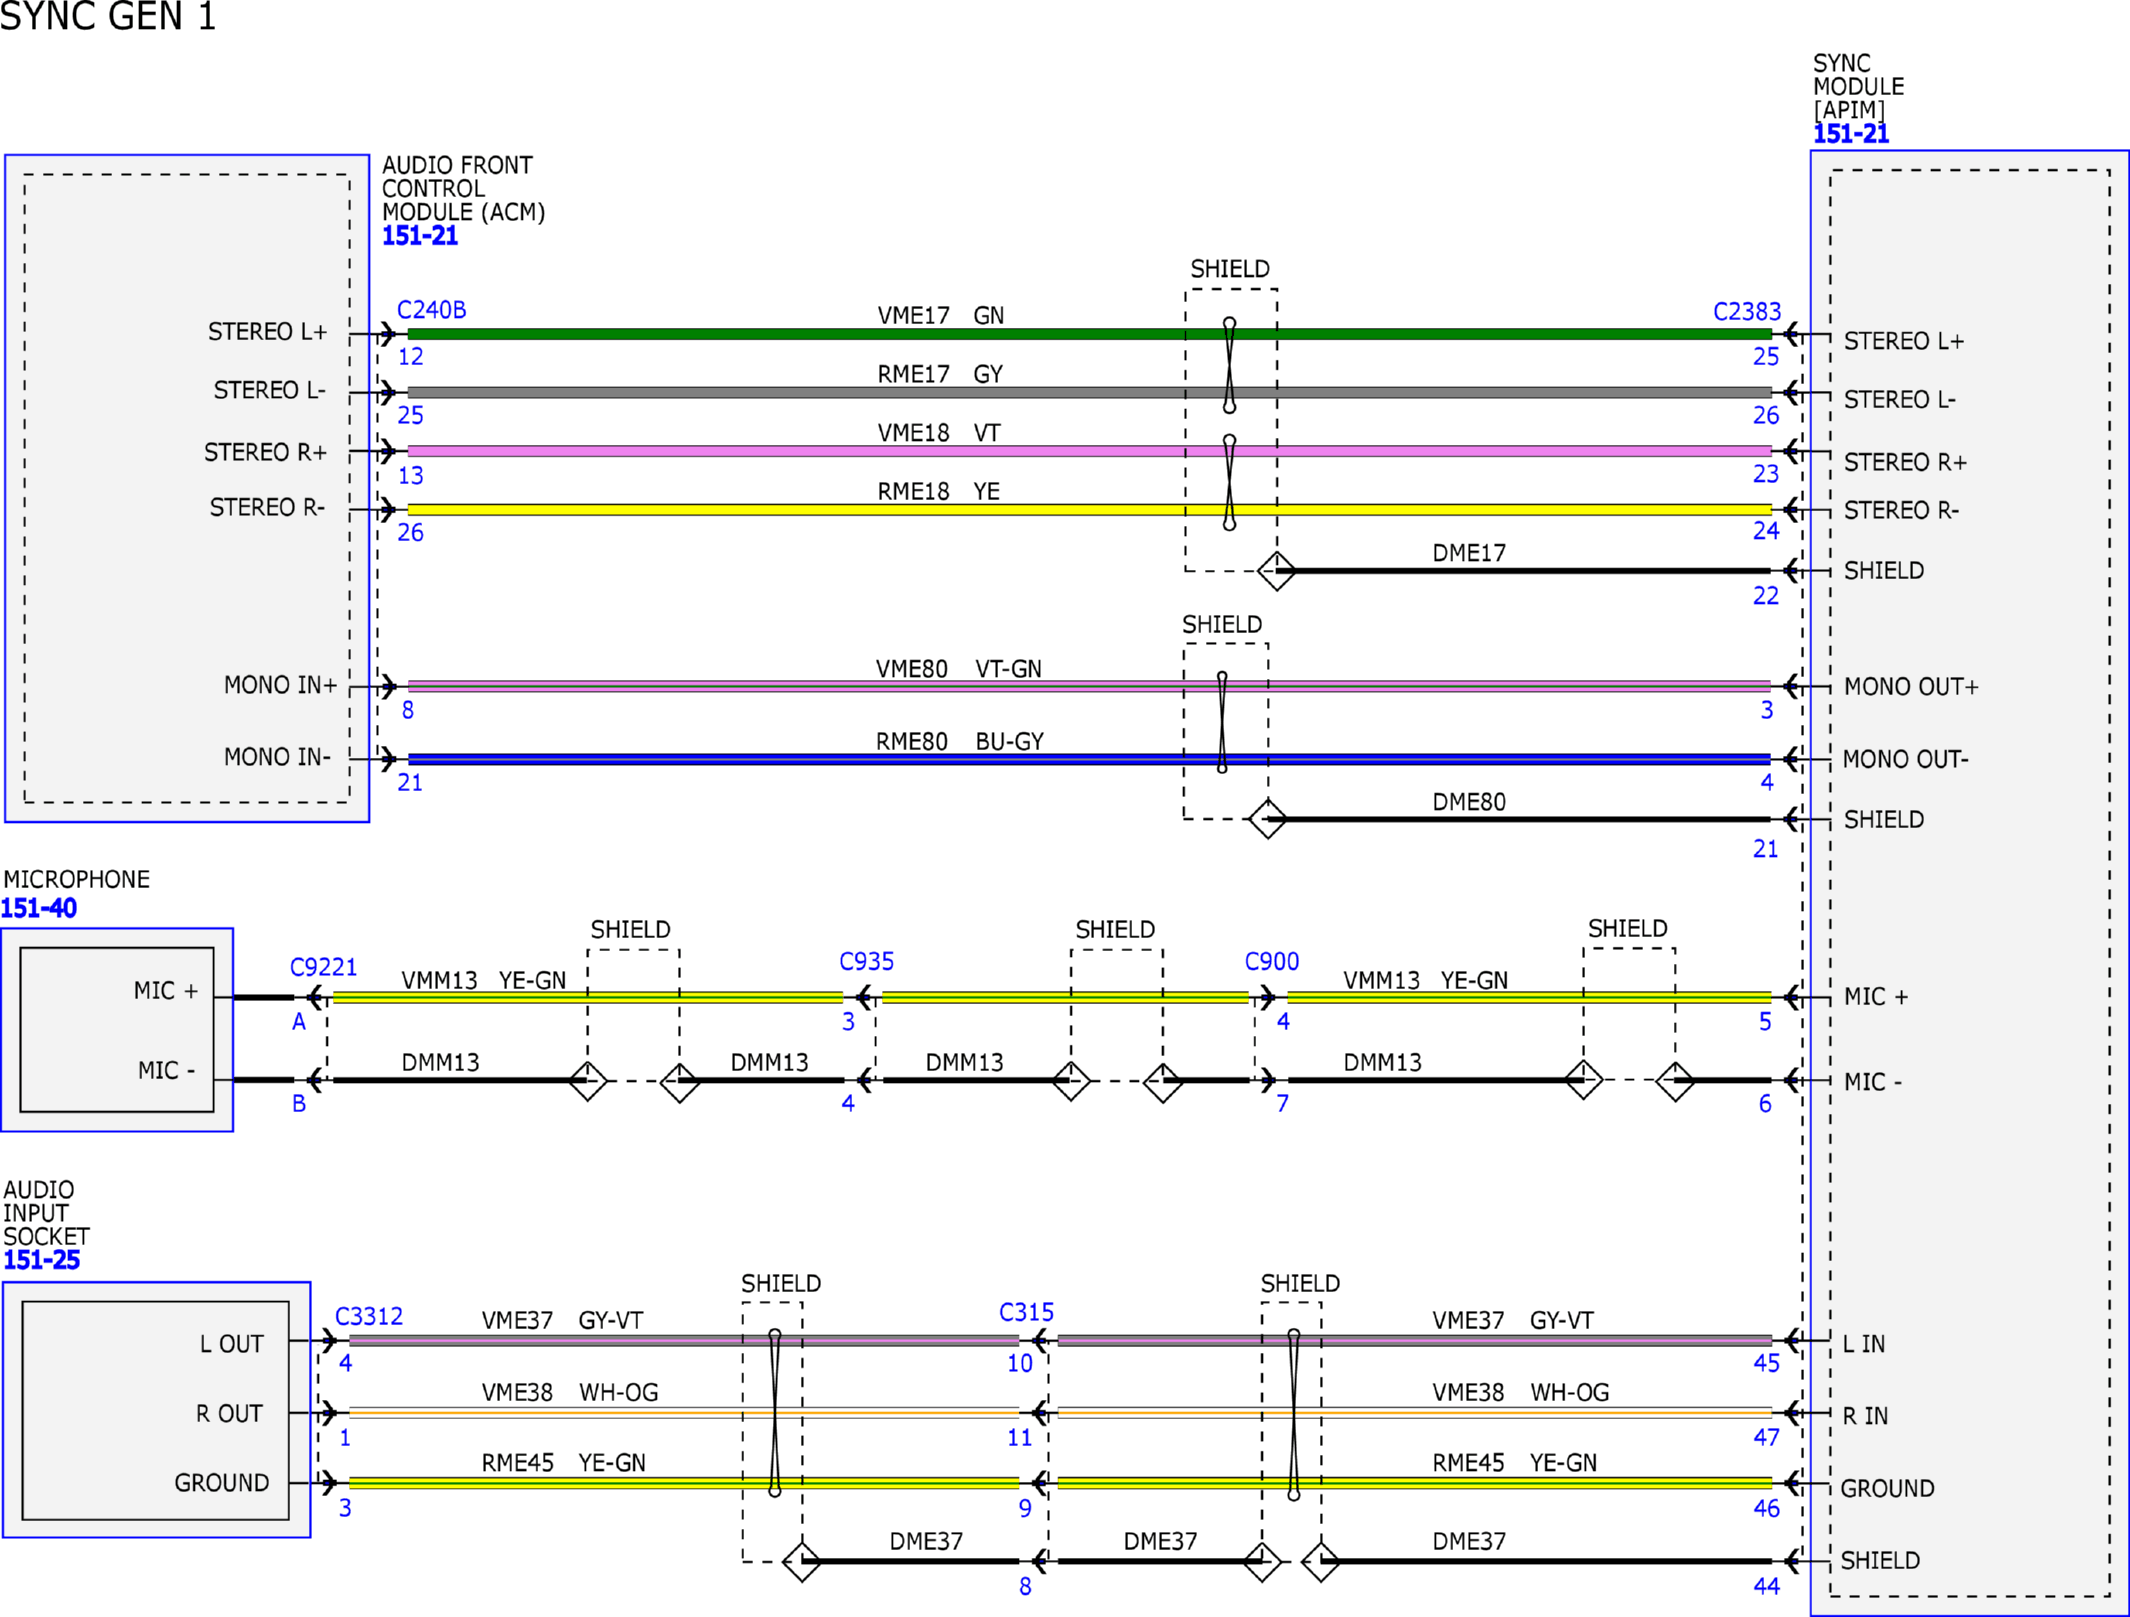
Task: Click the DME80 shield diamond symbol
Action: point(1267,819)
